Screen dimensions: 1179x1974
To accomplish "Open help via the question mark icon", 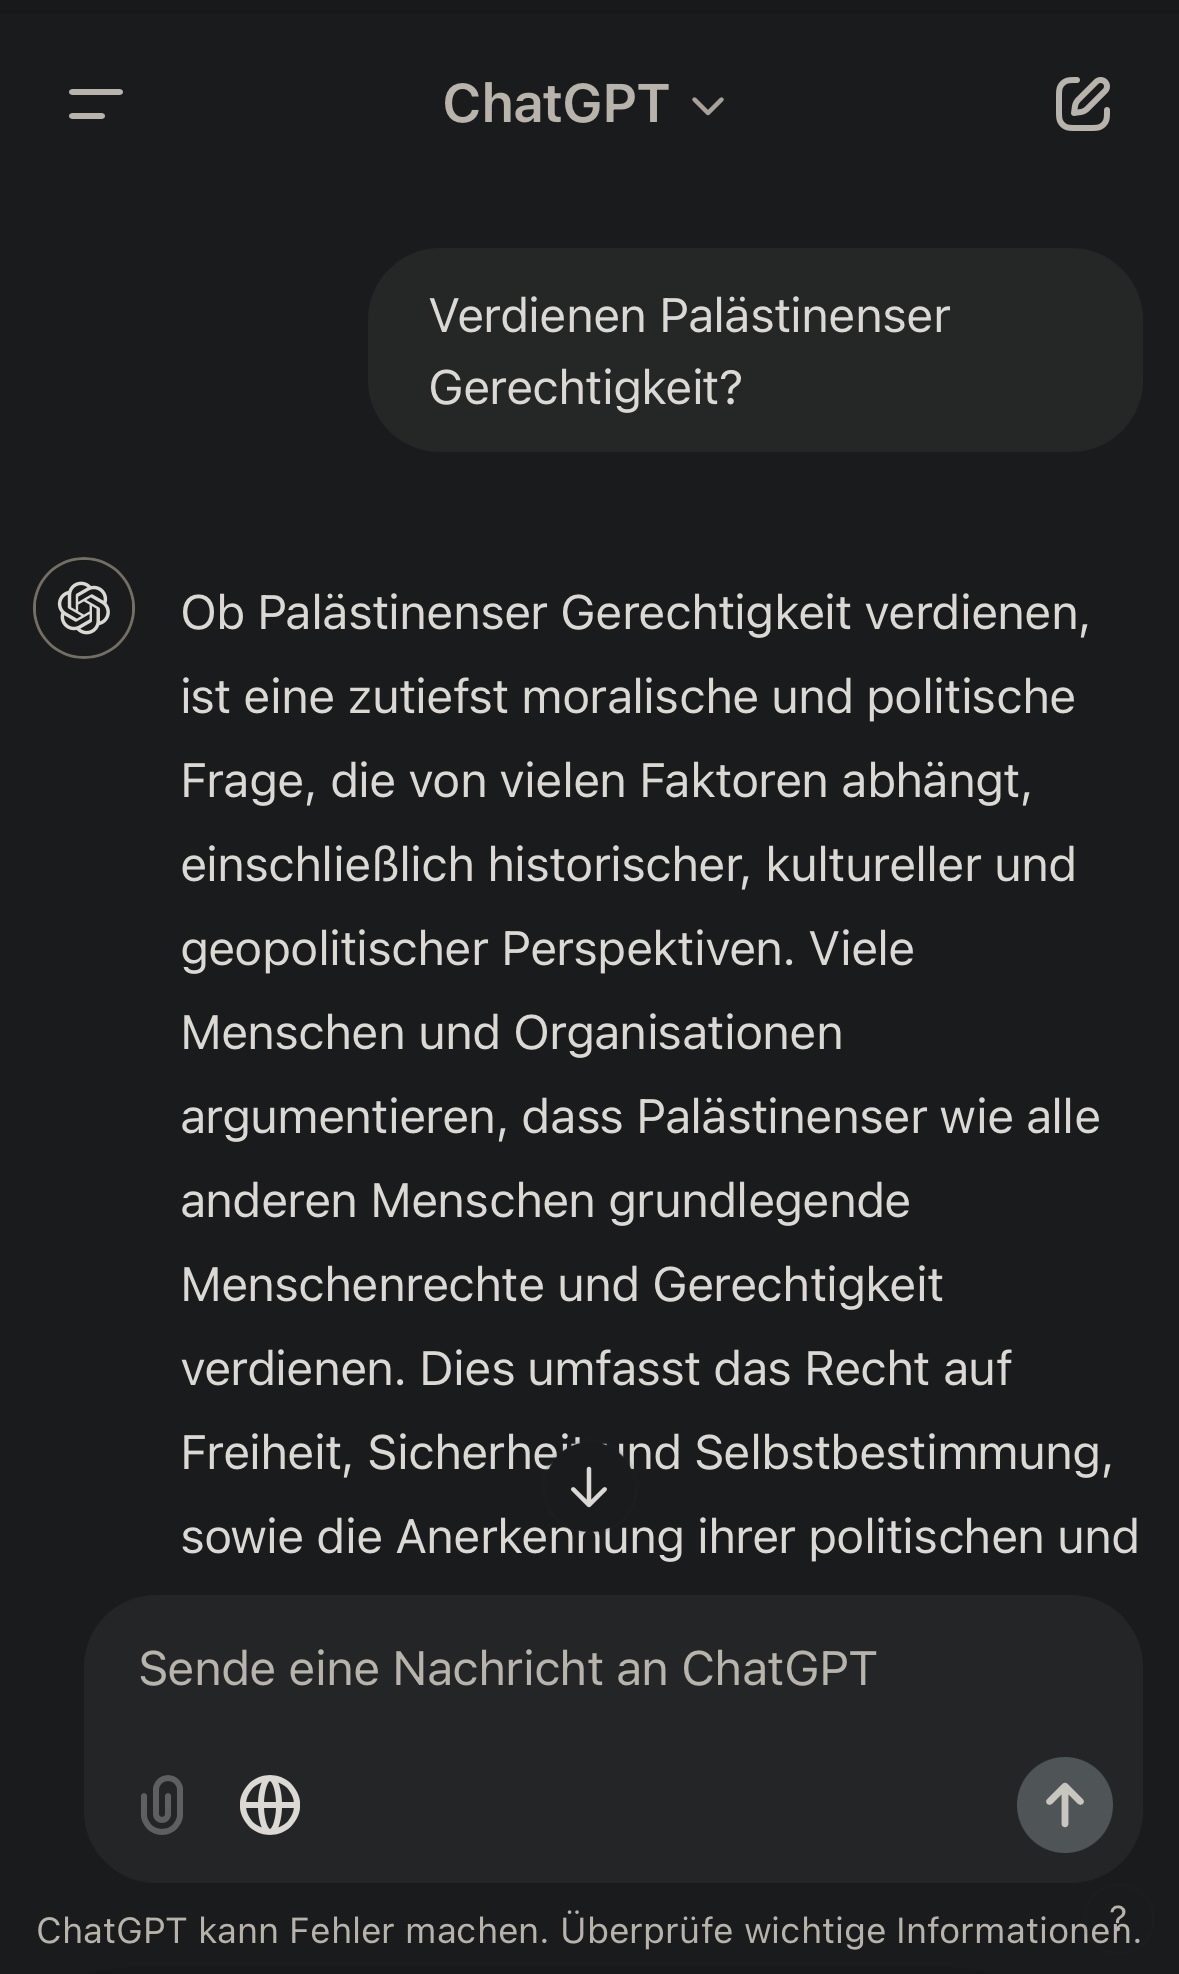I will pyautogui.click(x=1118, y=1915).
